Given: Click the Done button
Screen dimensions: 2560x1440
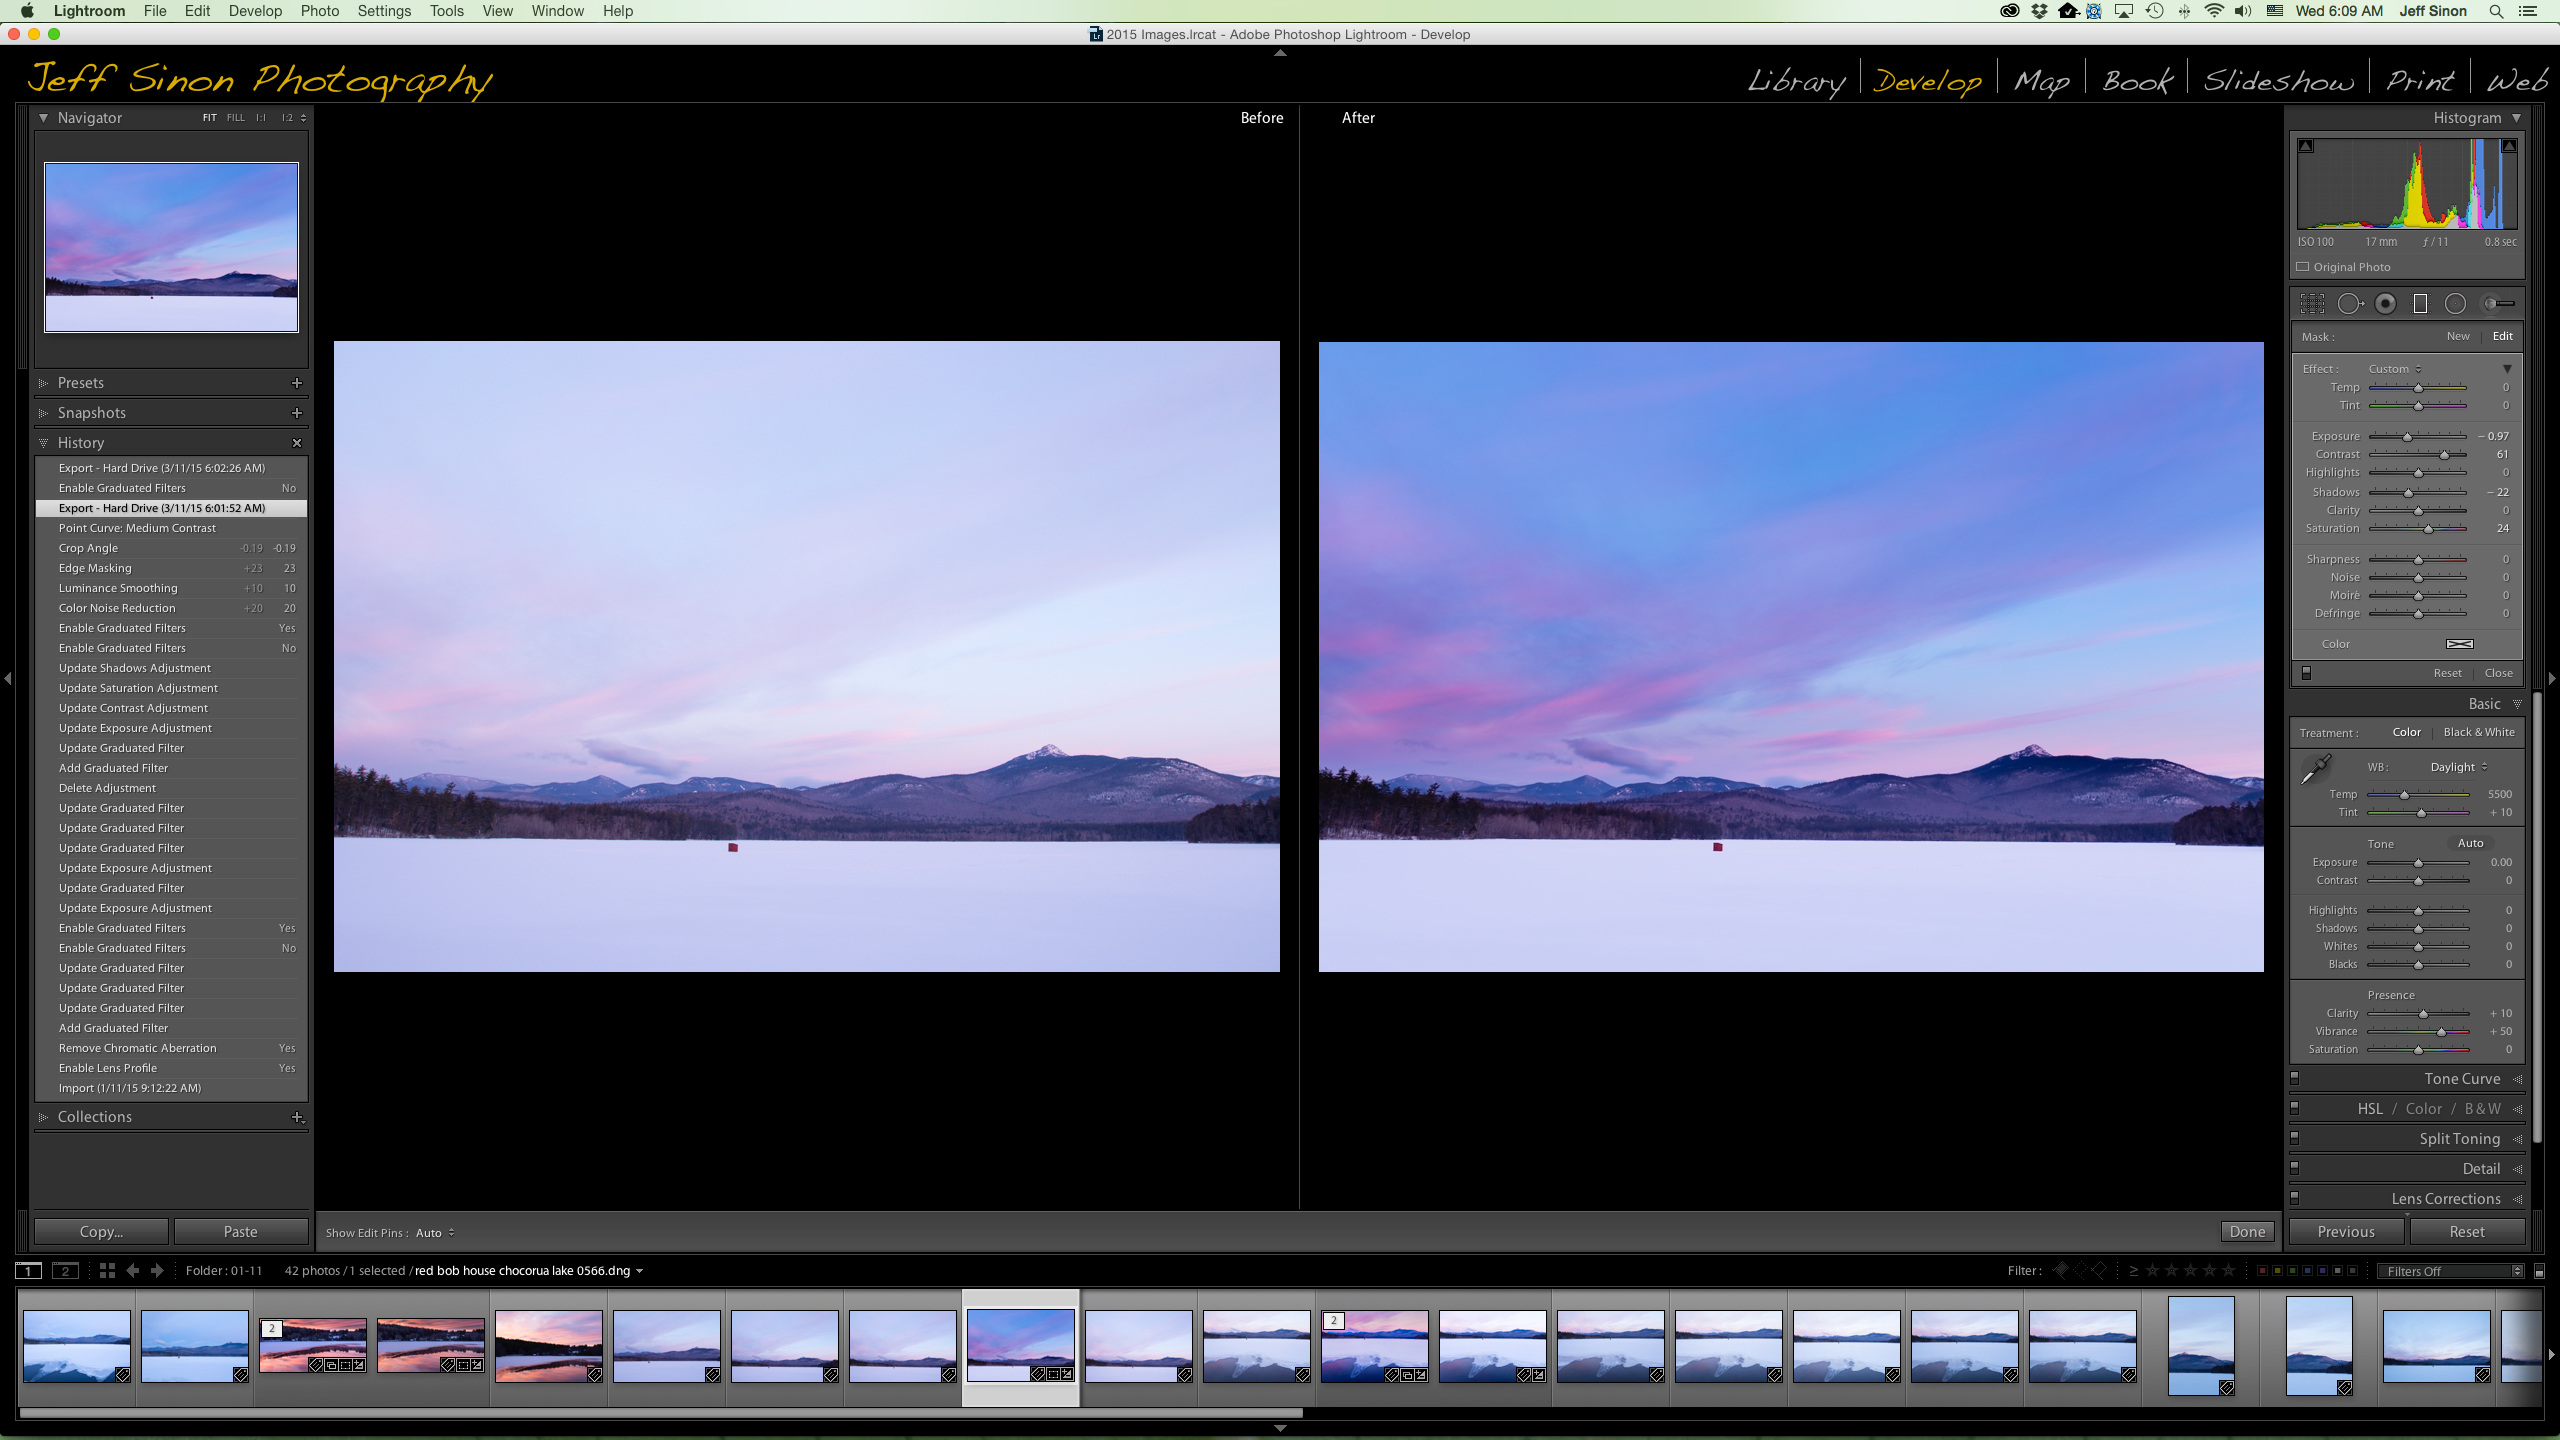Looking at the screenshot, I should point(2247,1232).
